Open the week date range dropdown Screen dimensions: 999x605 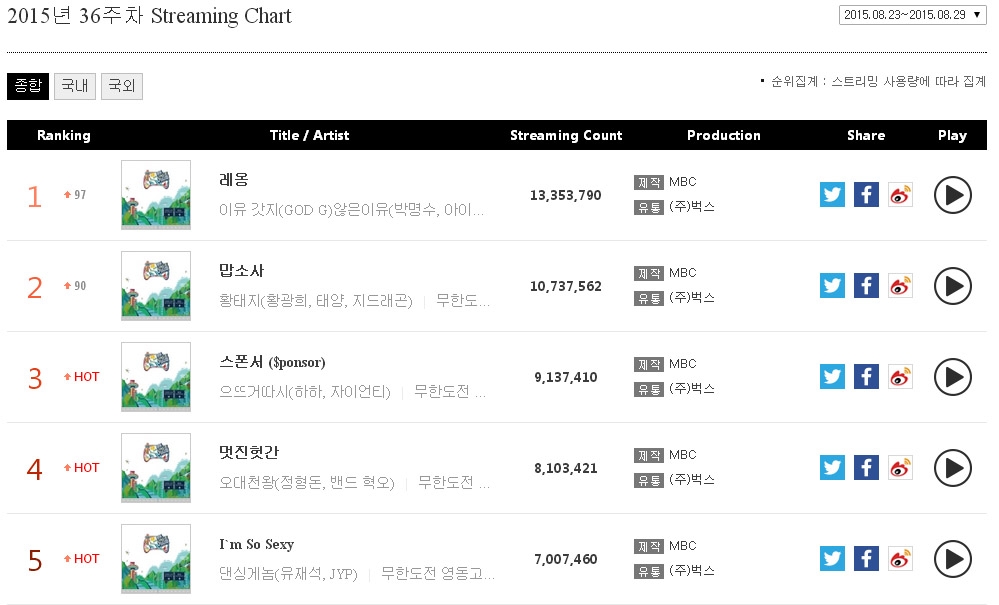913,15
